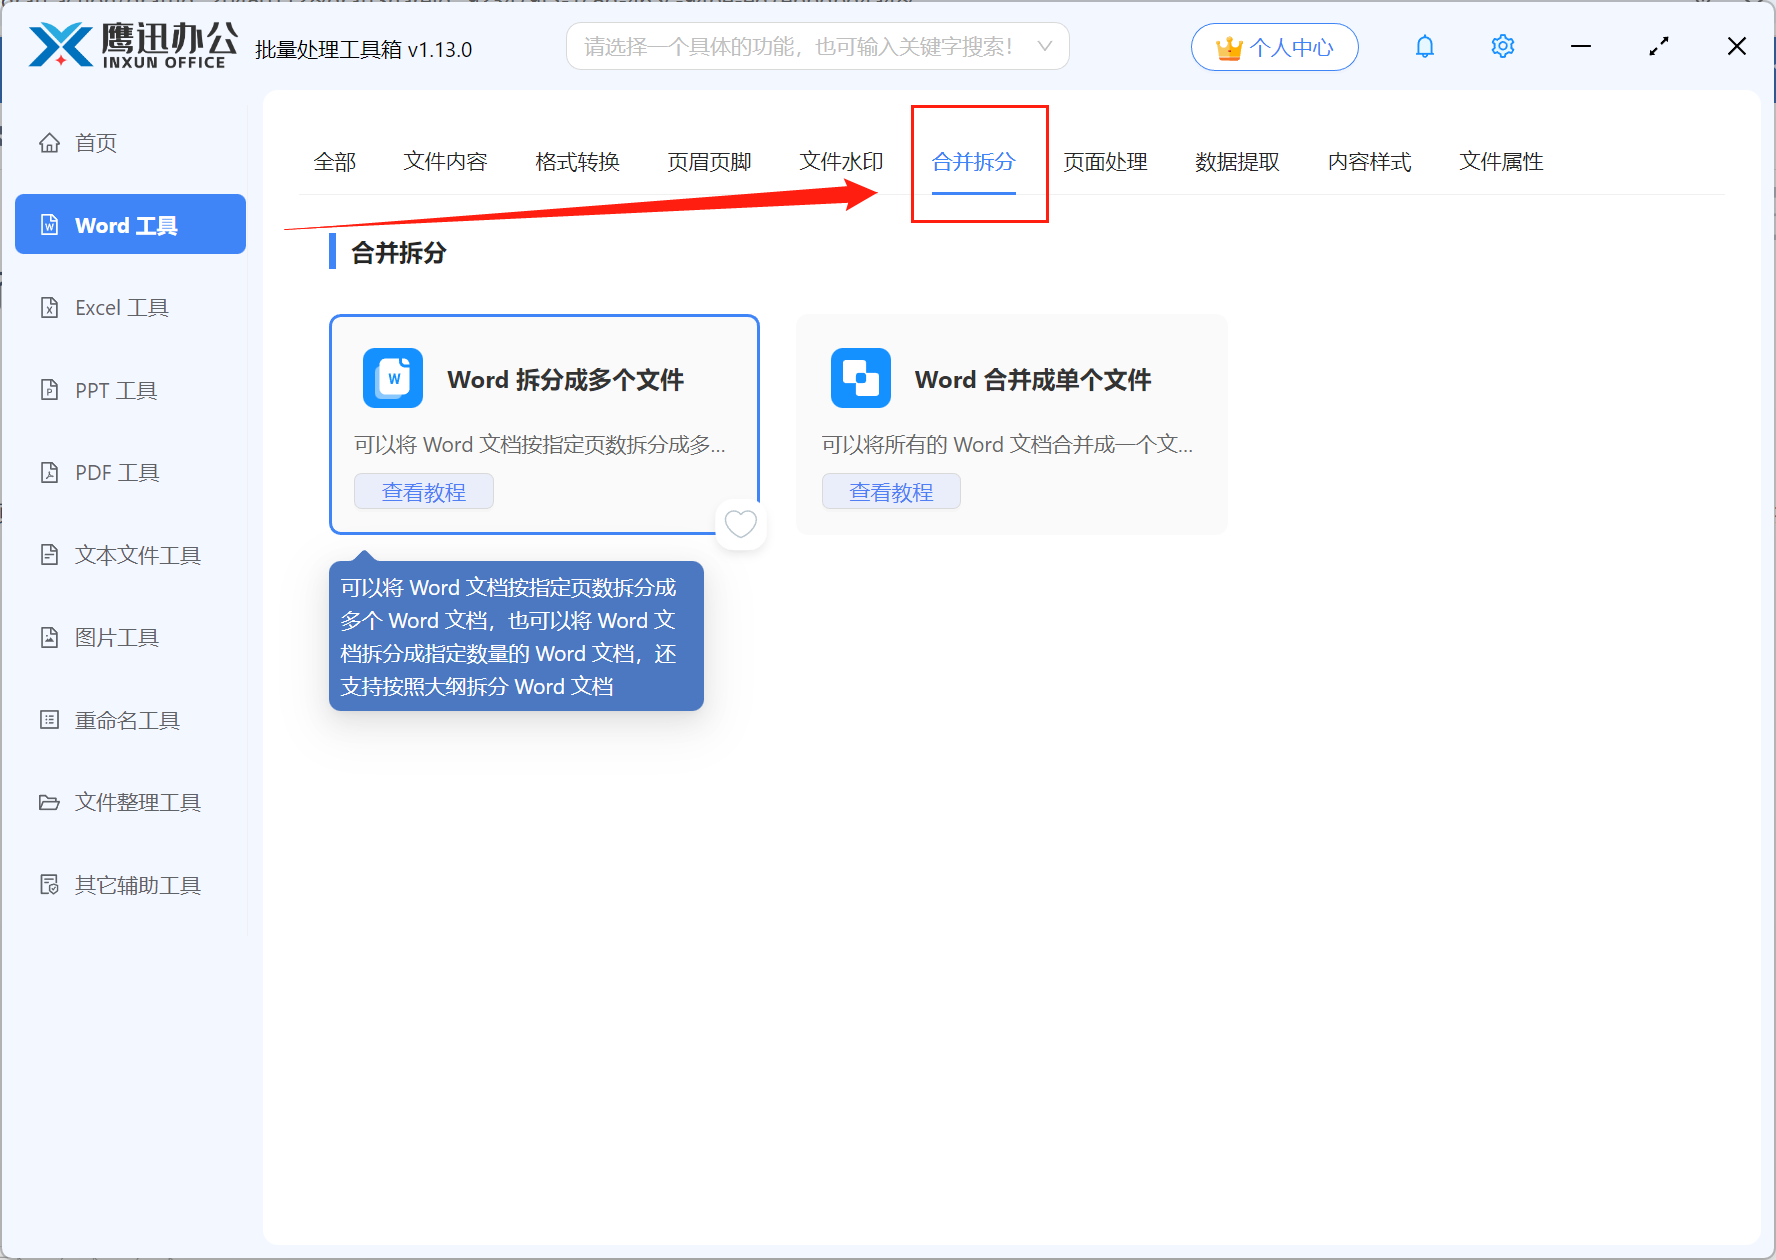1776x1260 pixels.
Task: Switch to the 格式转换 tab
Action: (577, 162)
